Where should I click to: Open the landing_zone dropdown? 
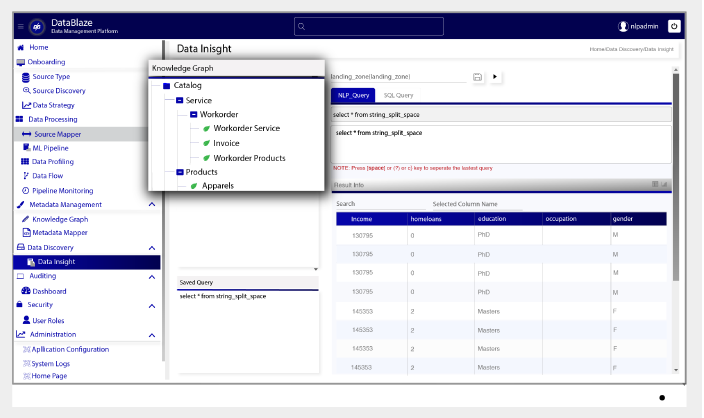click(396, 76)
